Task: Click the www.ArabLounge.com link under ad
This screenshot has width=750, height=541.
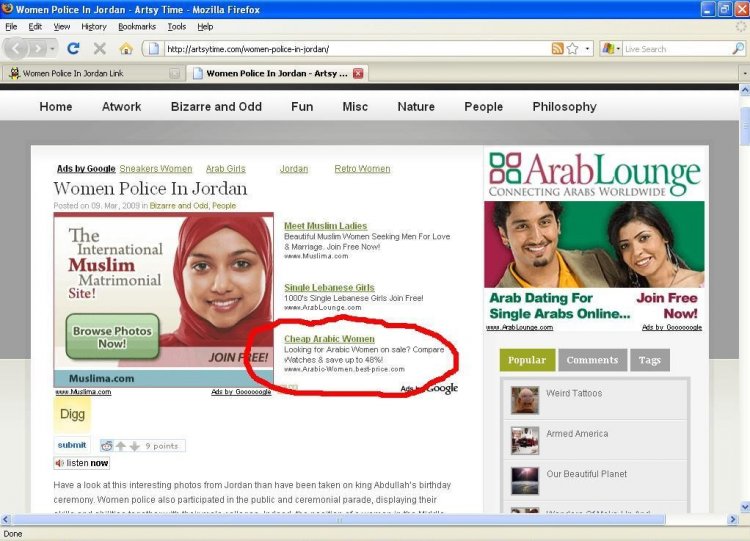Action: (x=519, y=327)
